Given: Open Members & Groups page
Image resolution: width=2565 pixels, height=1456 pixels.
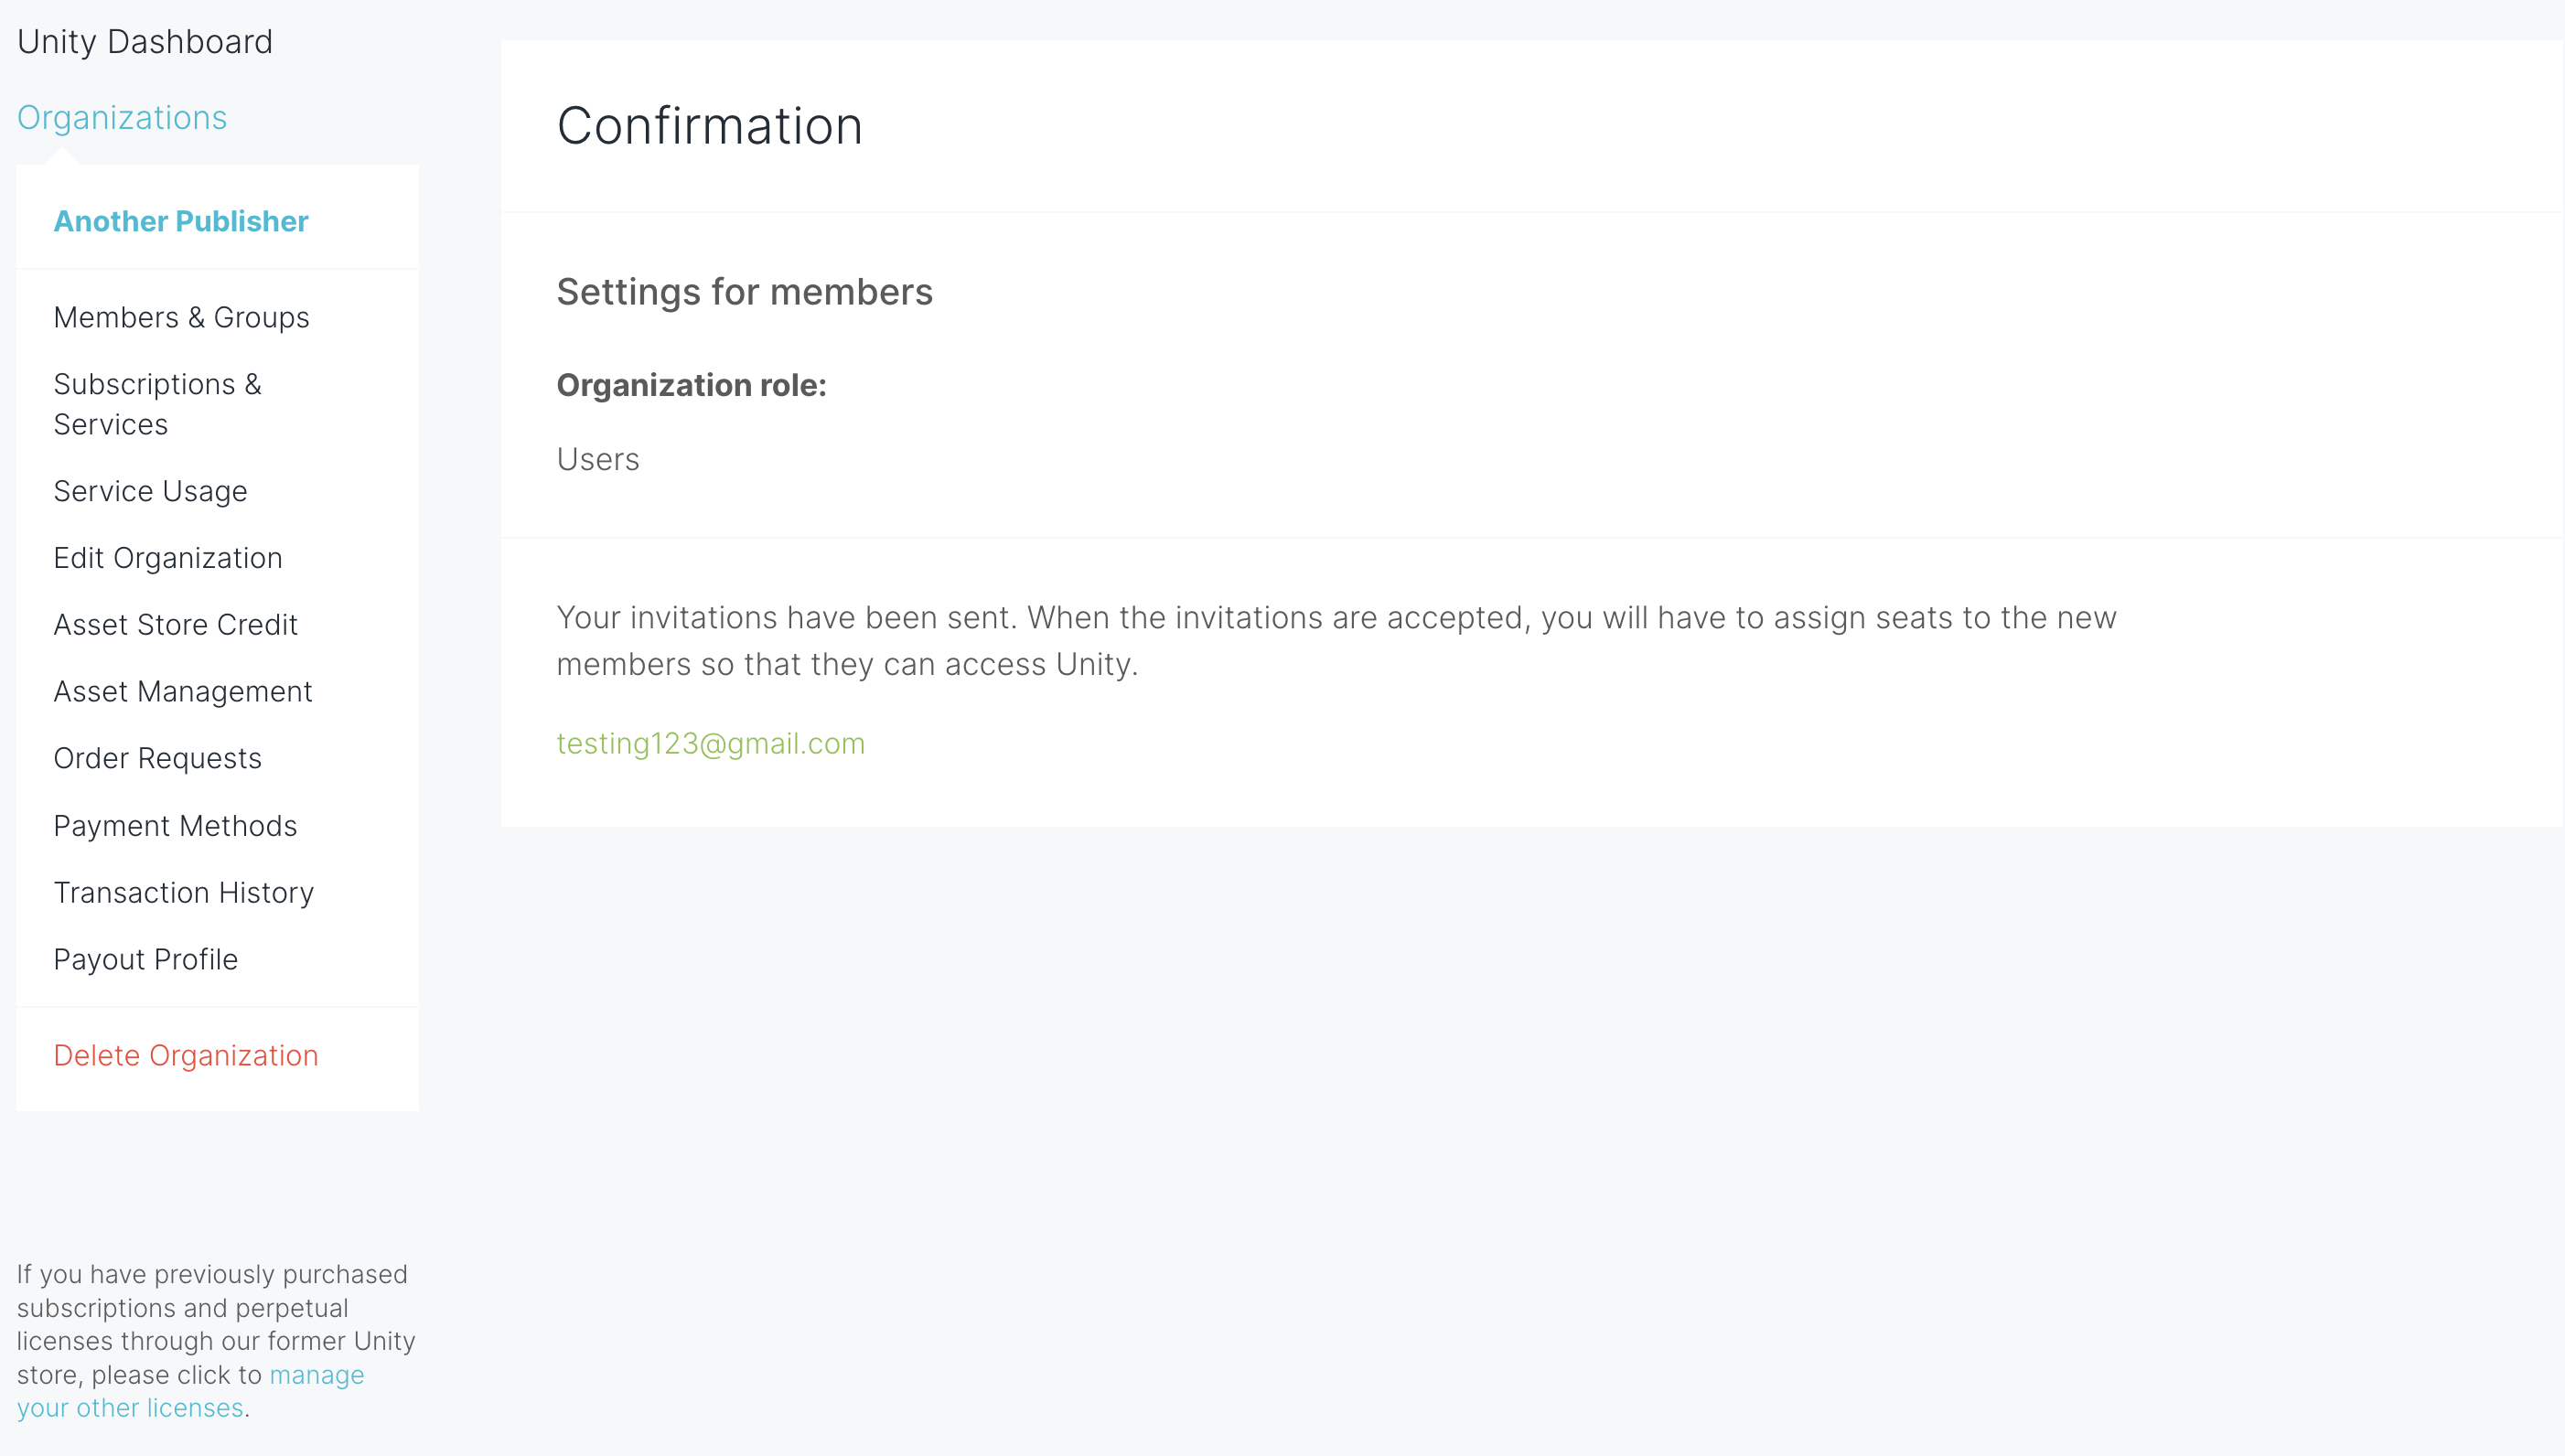Looking at the screenshot, I should 181,317.
